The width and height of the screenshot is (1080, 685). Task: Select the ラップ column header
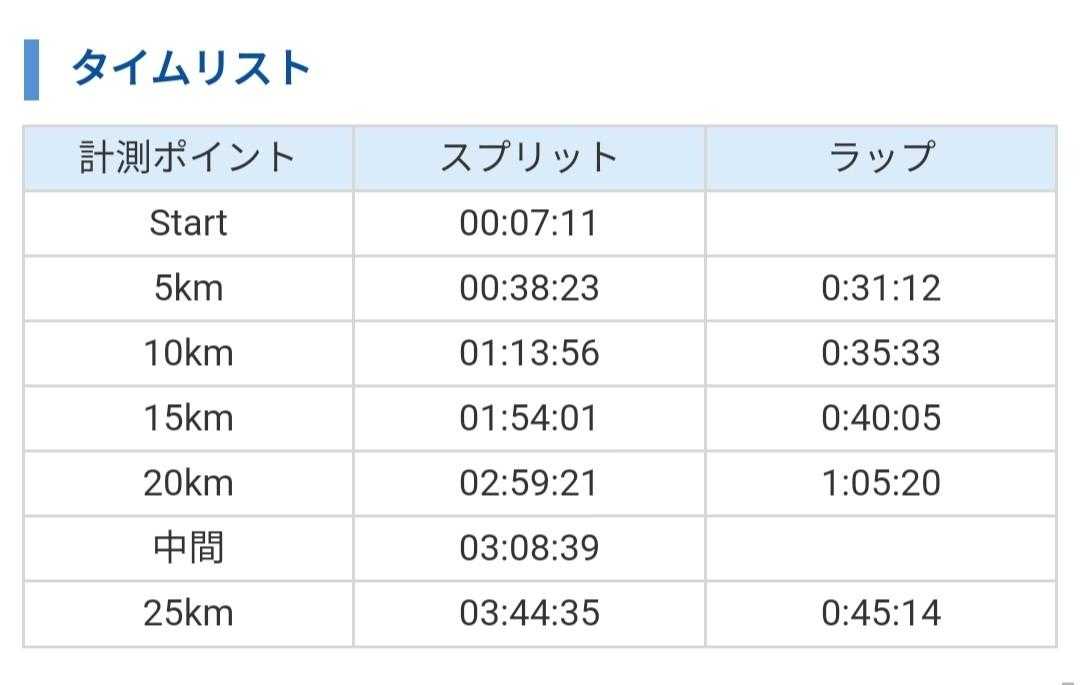(x=881, y=158)
